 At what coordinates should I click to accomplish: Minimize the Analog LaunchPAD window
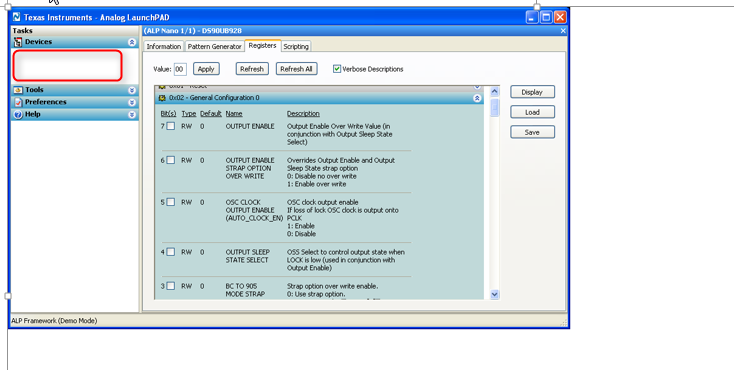(532, 17)
